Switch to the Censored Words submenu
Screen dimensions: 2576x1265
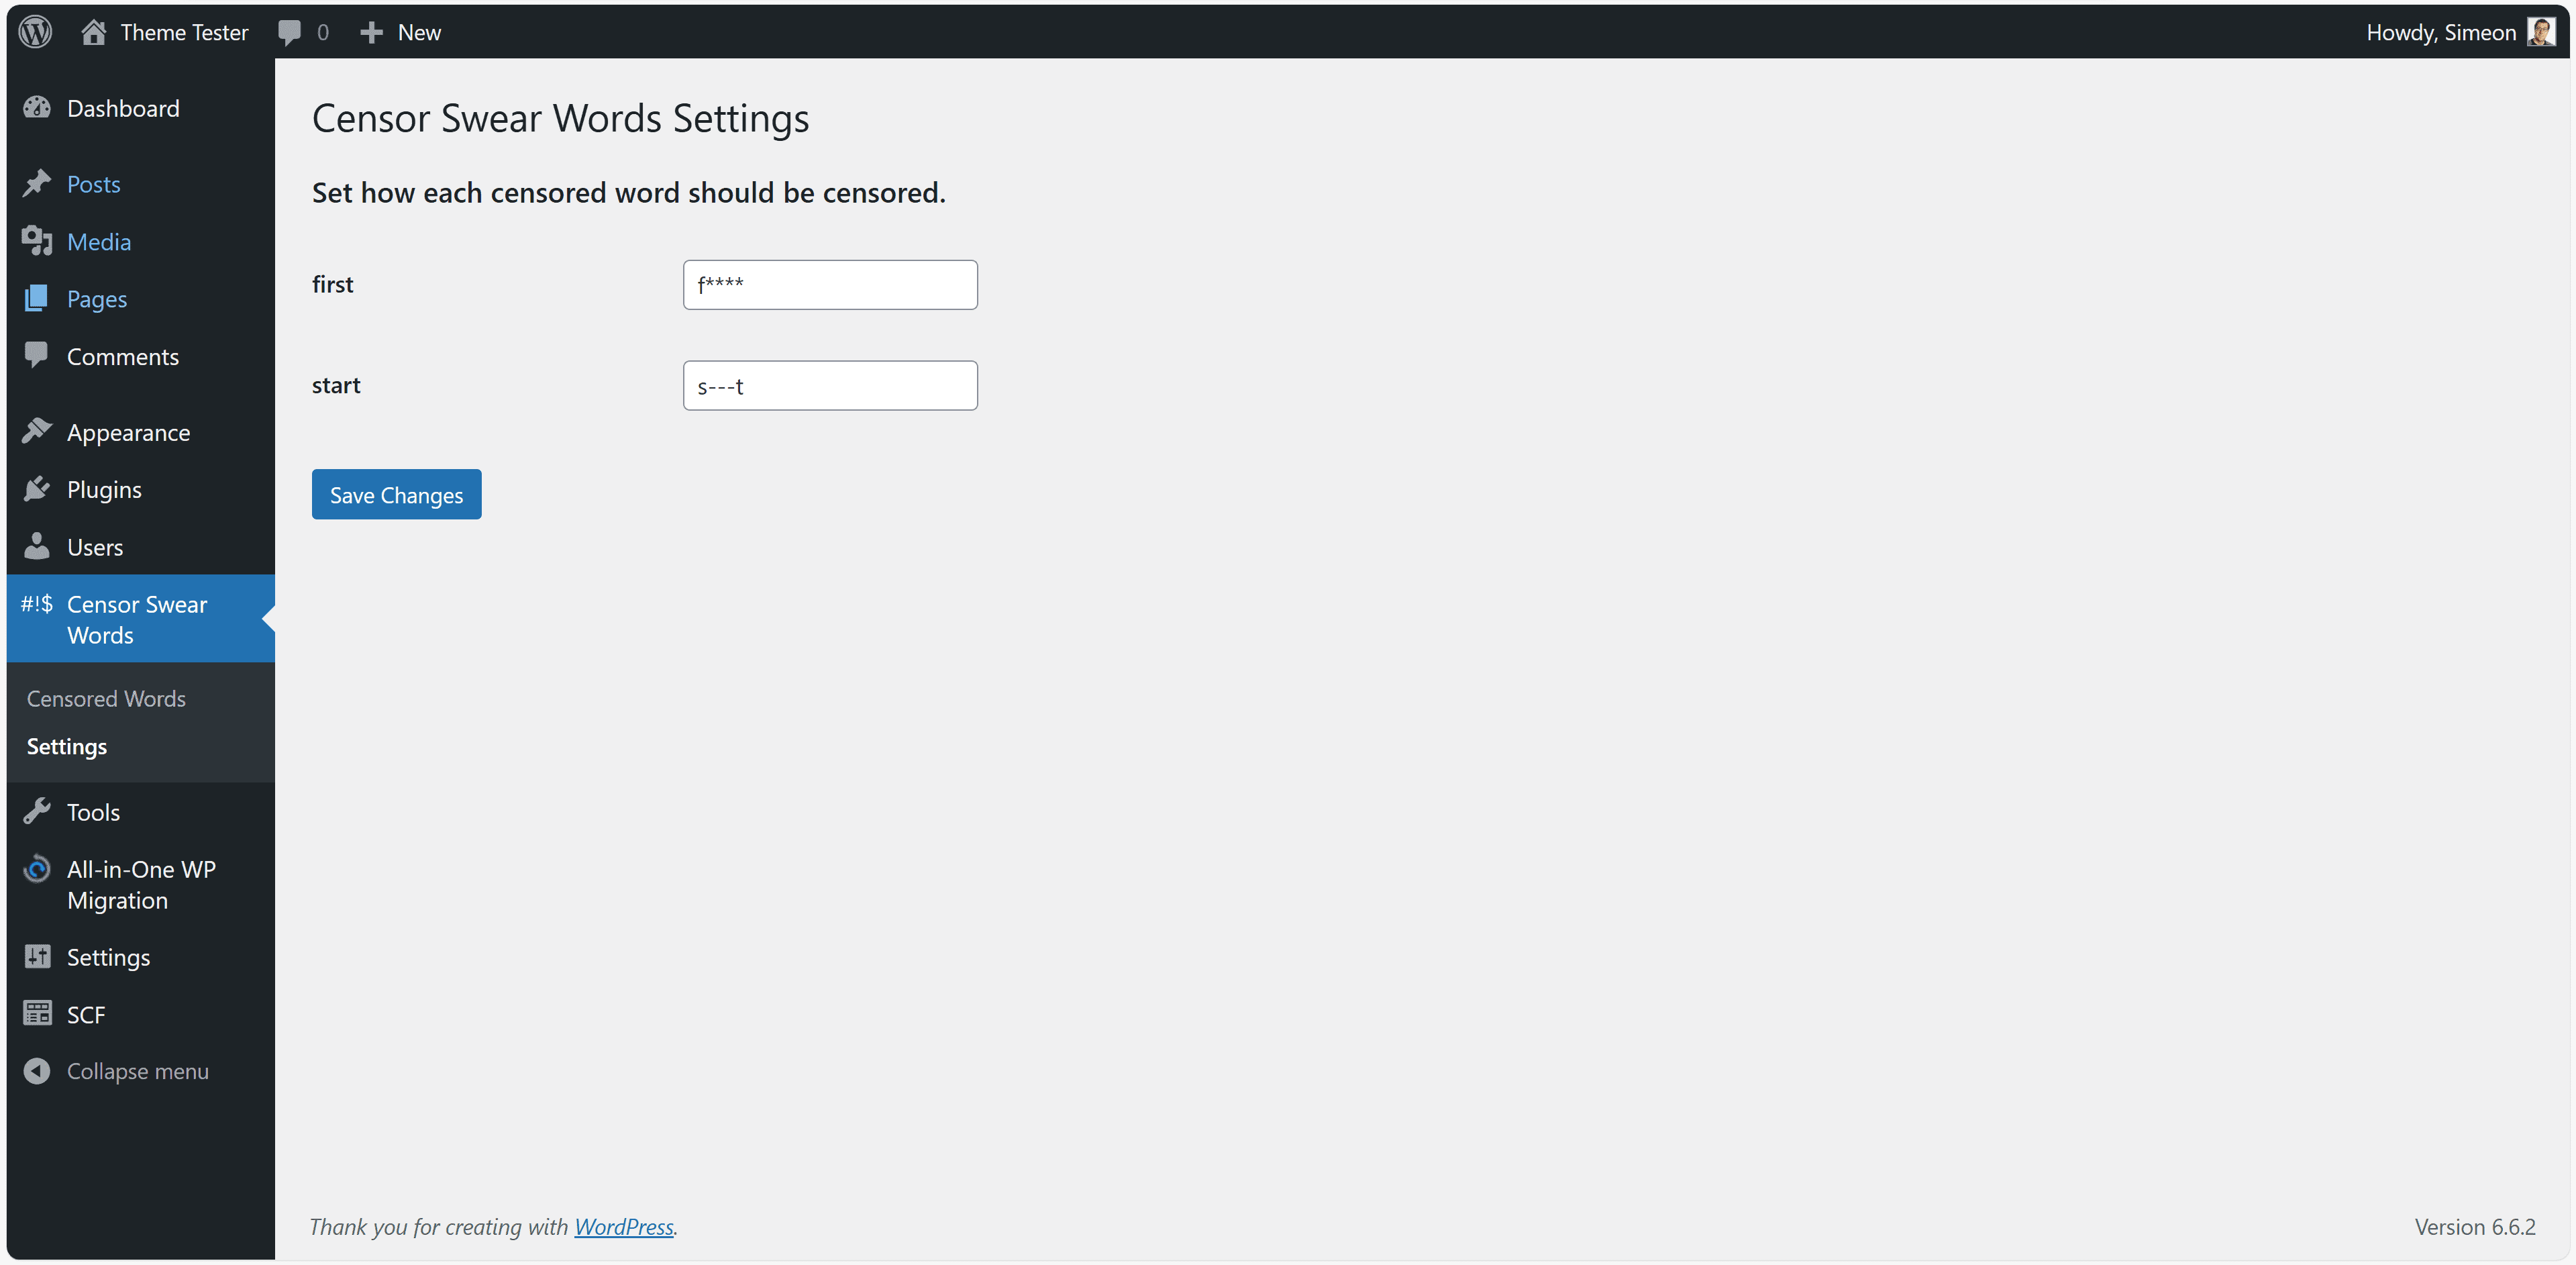[x=106, y=698]
